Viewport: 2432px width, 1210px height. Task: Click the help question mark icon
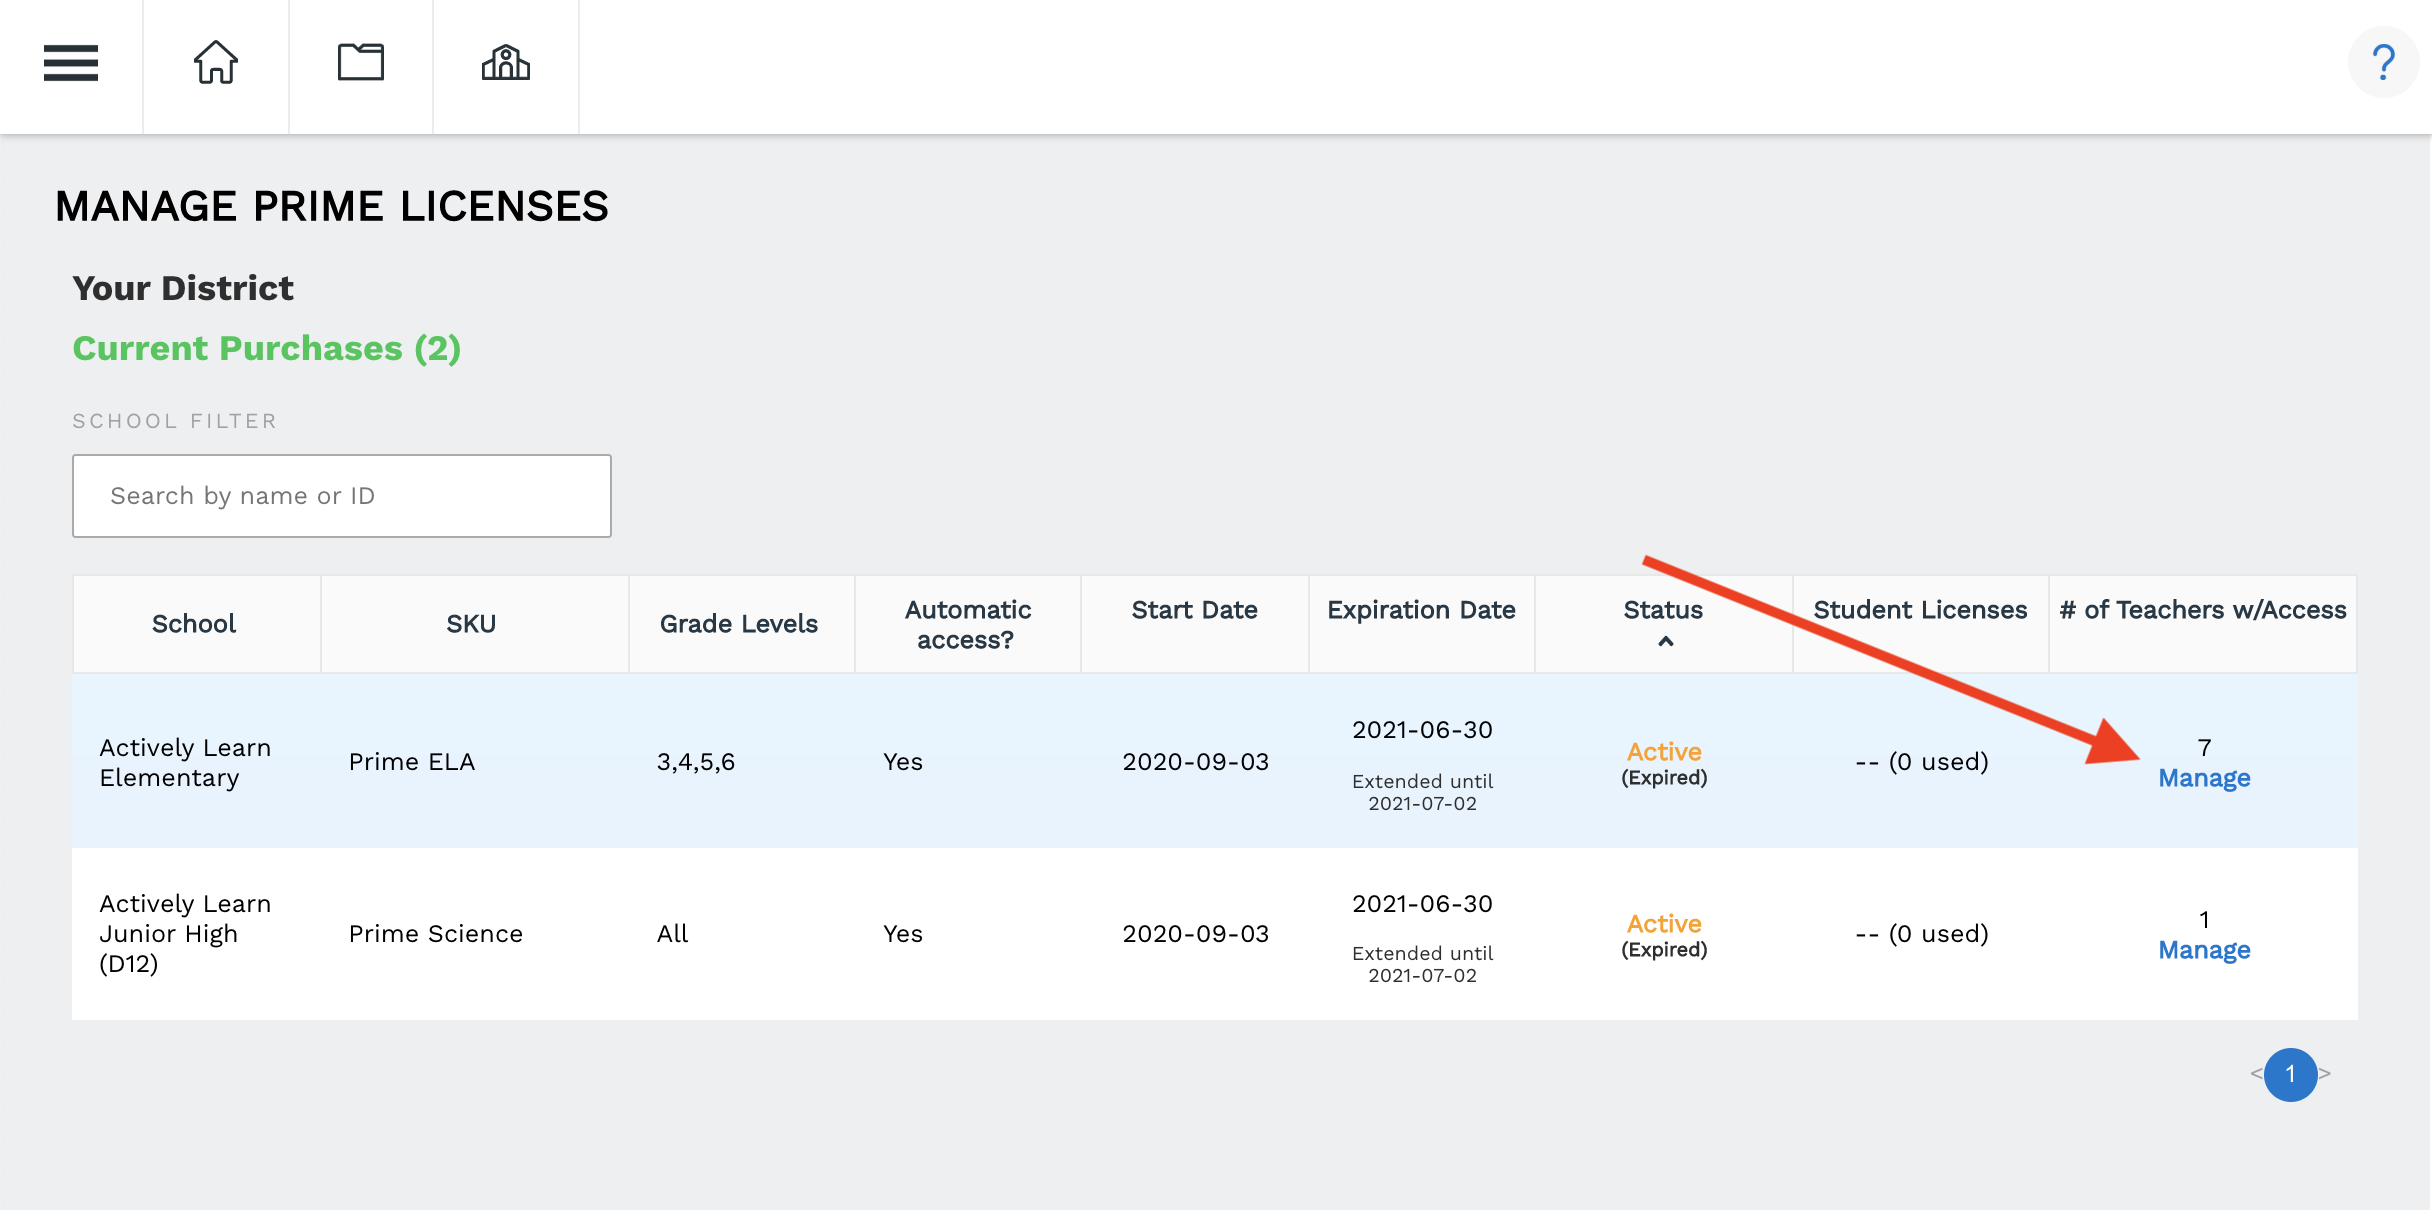pos(2383,63)
